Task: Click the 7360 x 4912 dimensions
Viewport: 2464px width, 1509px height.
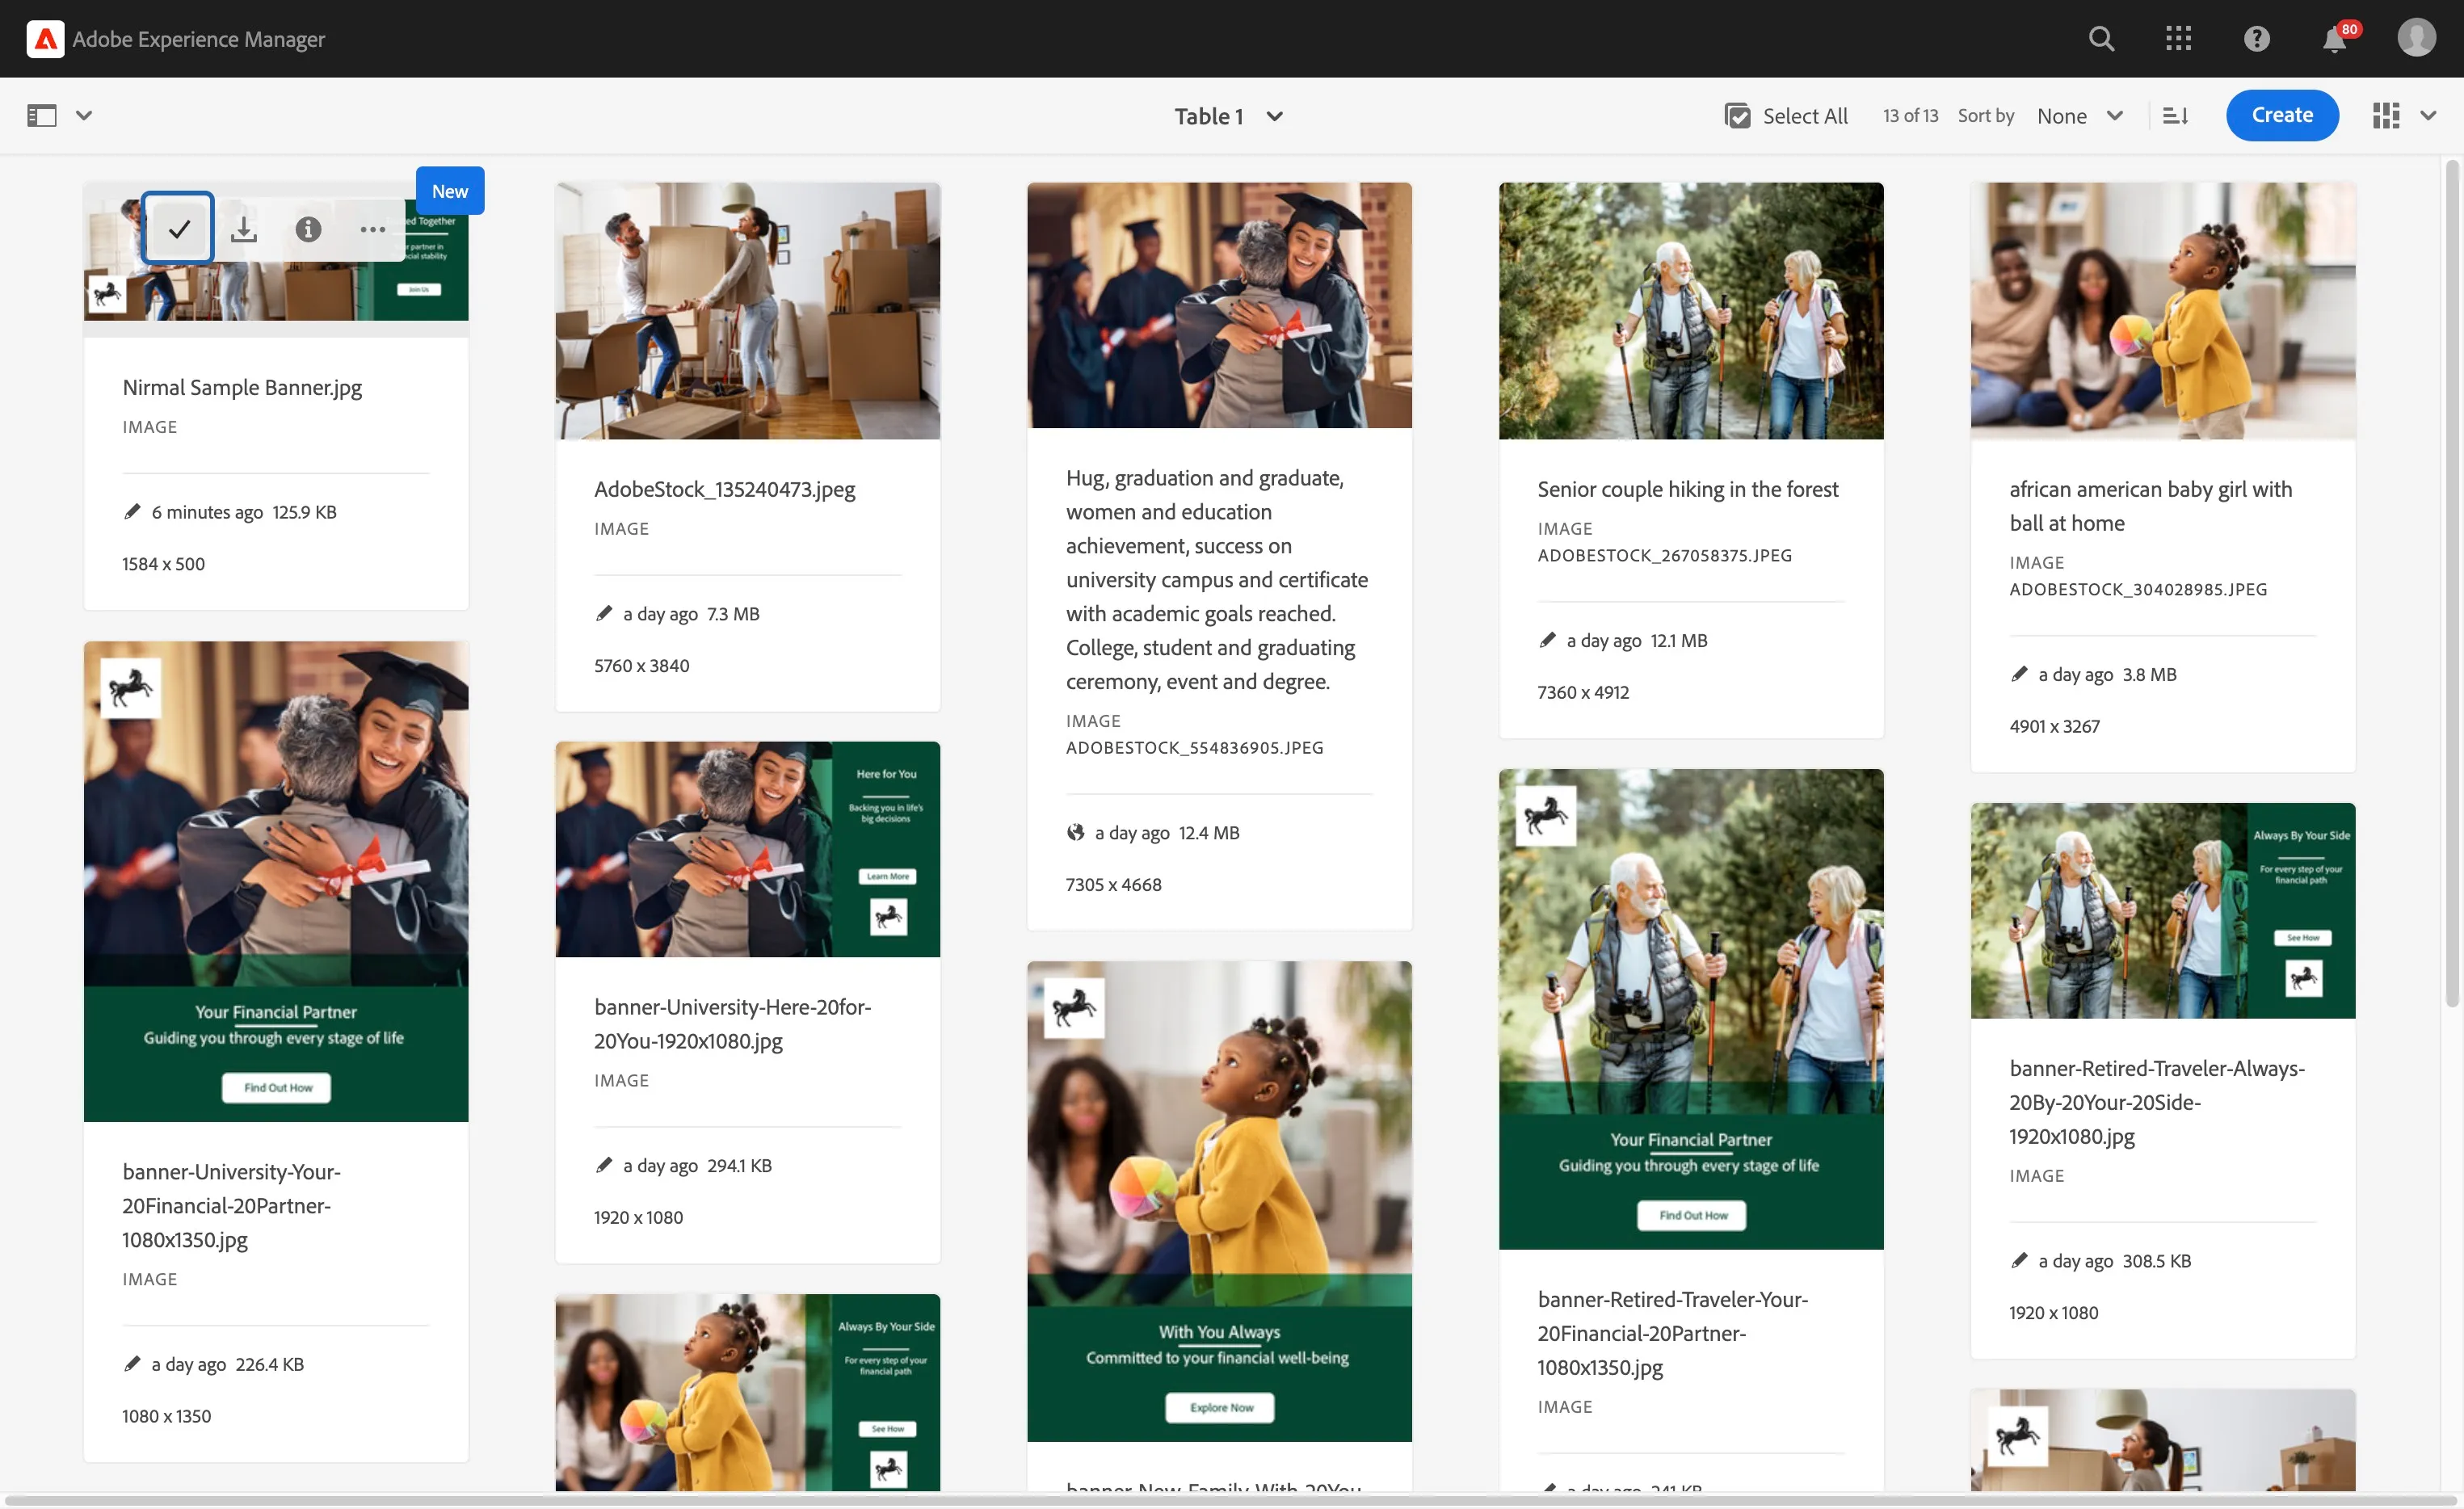Action: click(x=1583, y=692)
